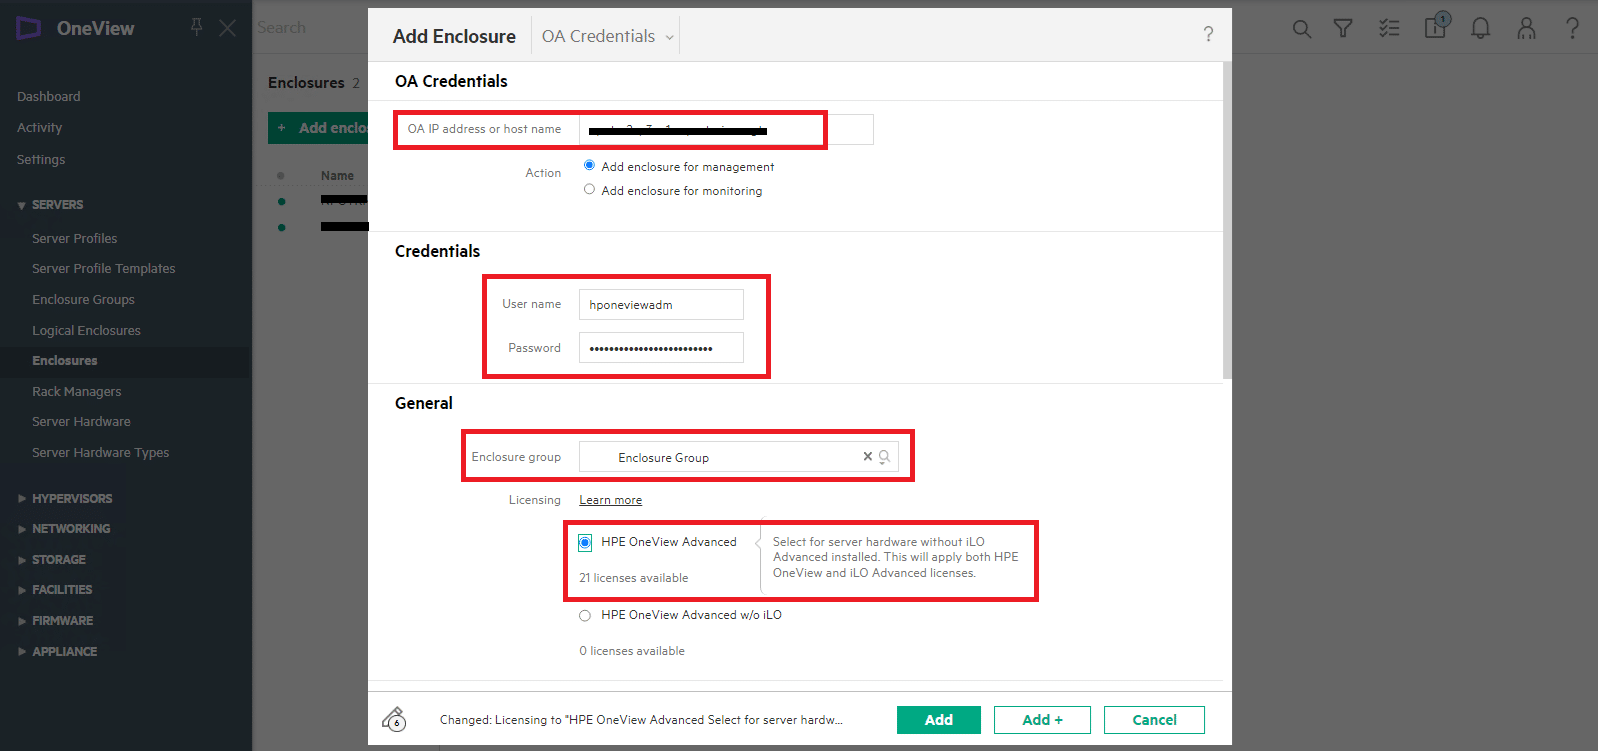
Task: Expand the APPLIANCE menu section
Action: pyautogui.click(x=22, y=652)
